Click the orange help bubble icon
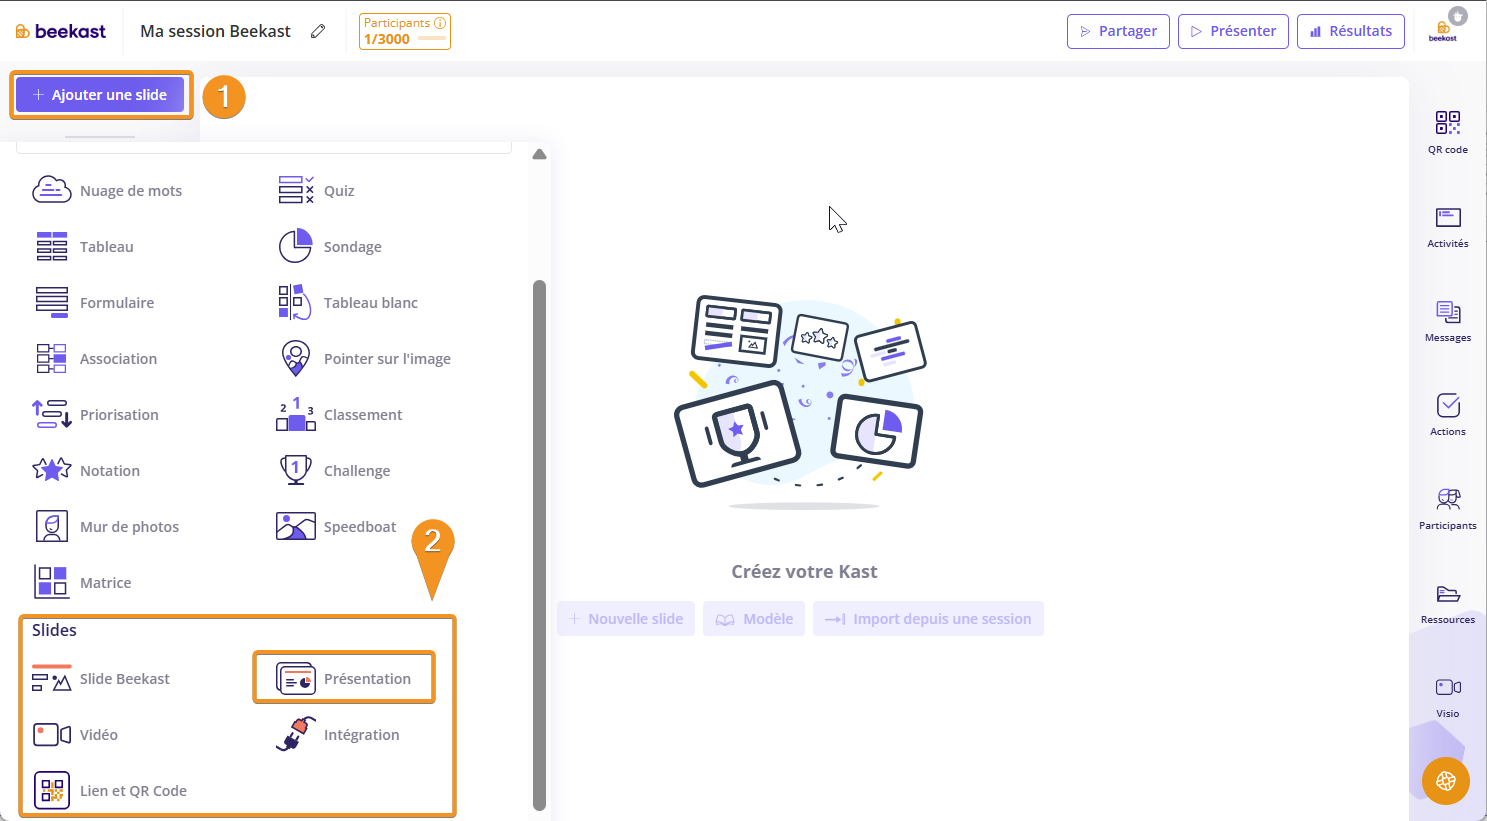The height and width of the screenshot is (821, 1487). click(1445, 781)
